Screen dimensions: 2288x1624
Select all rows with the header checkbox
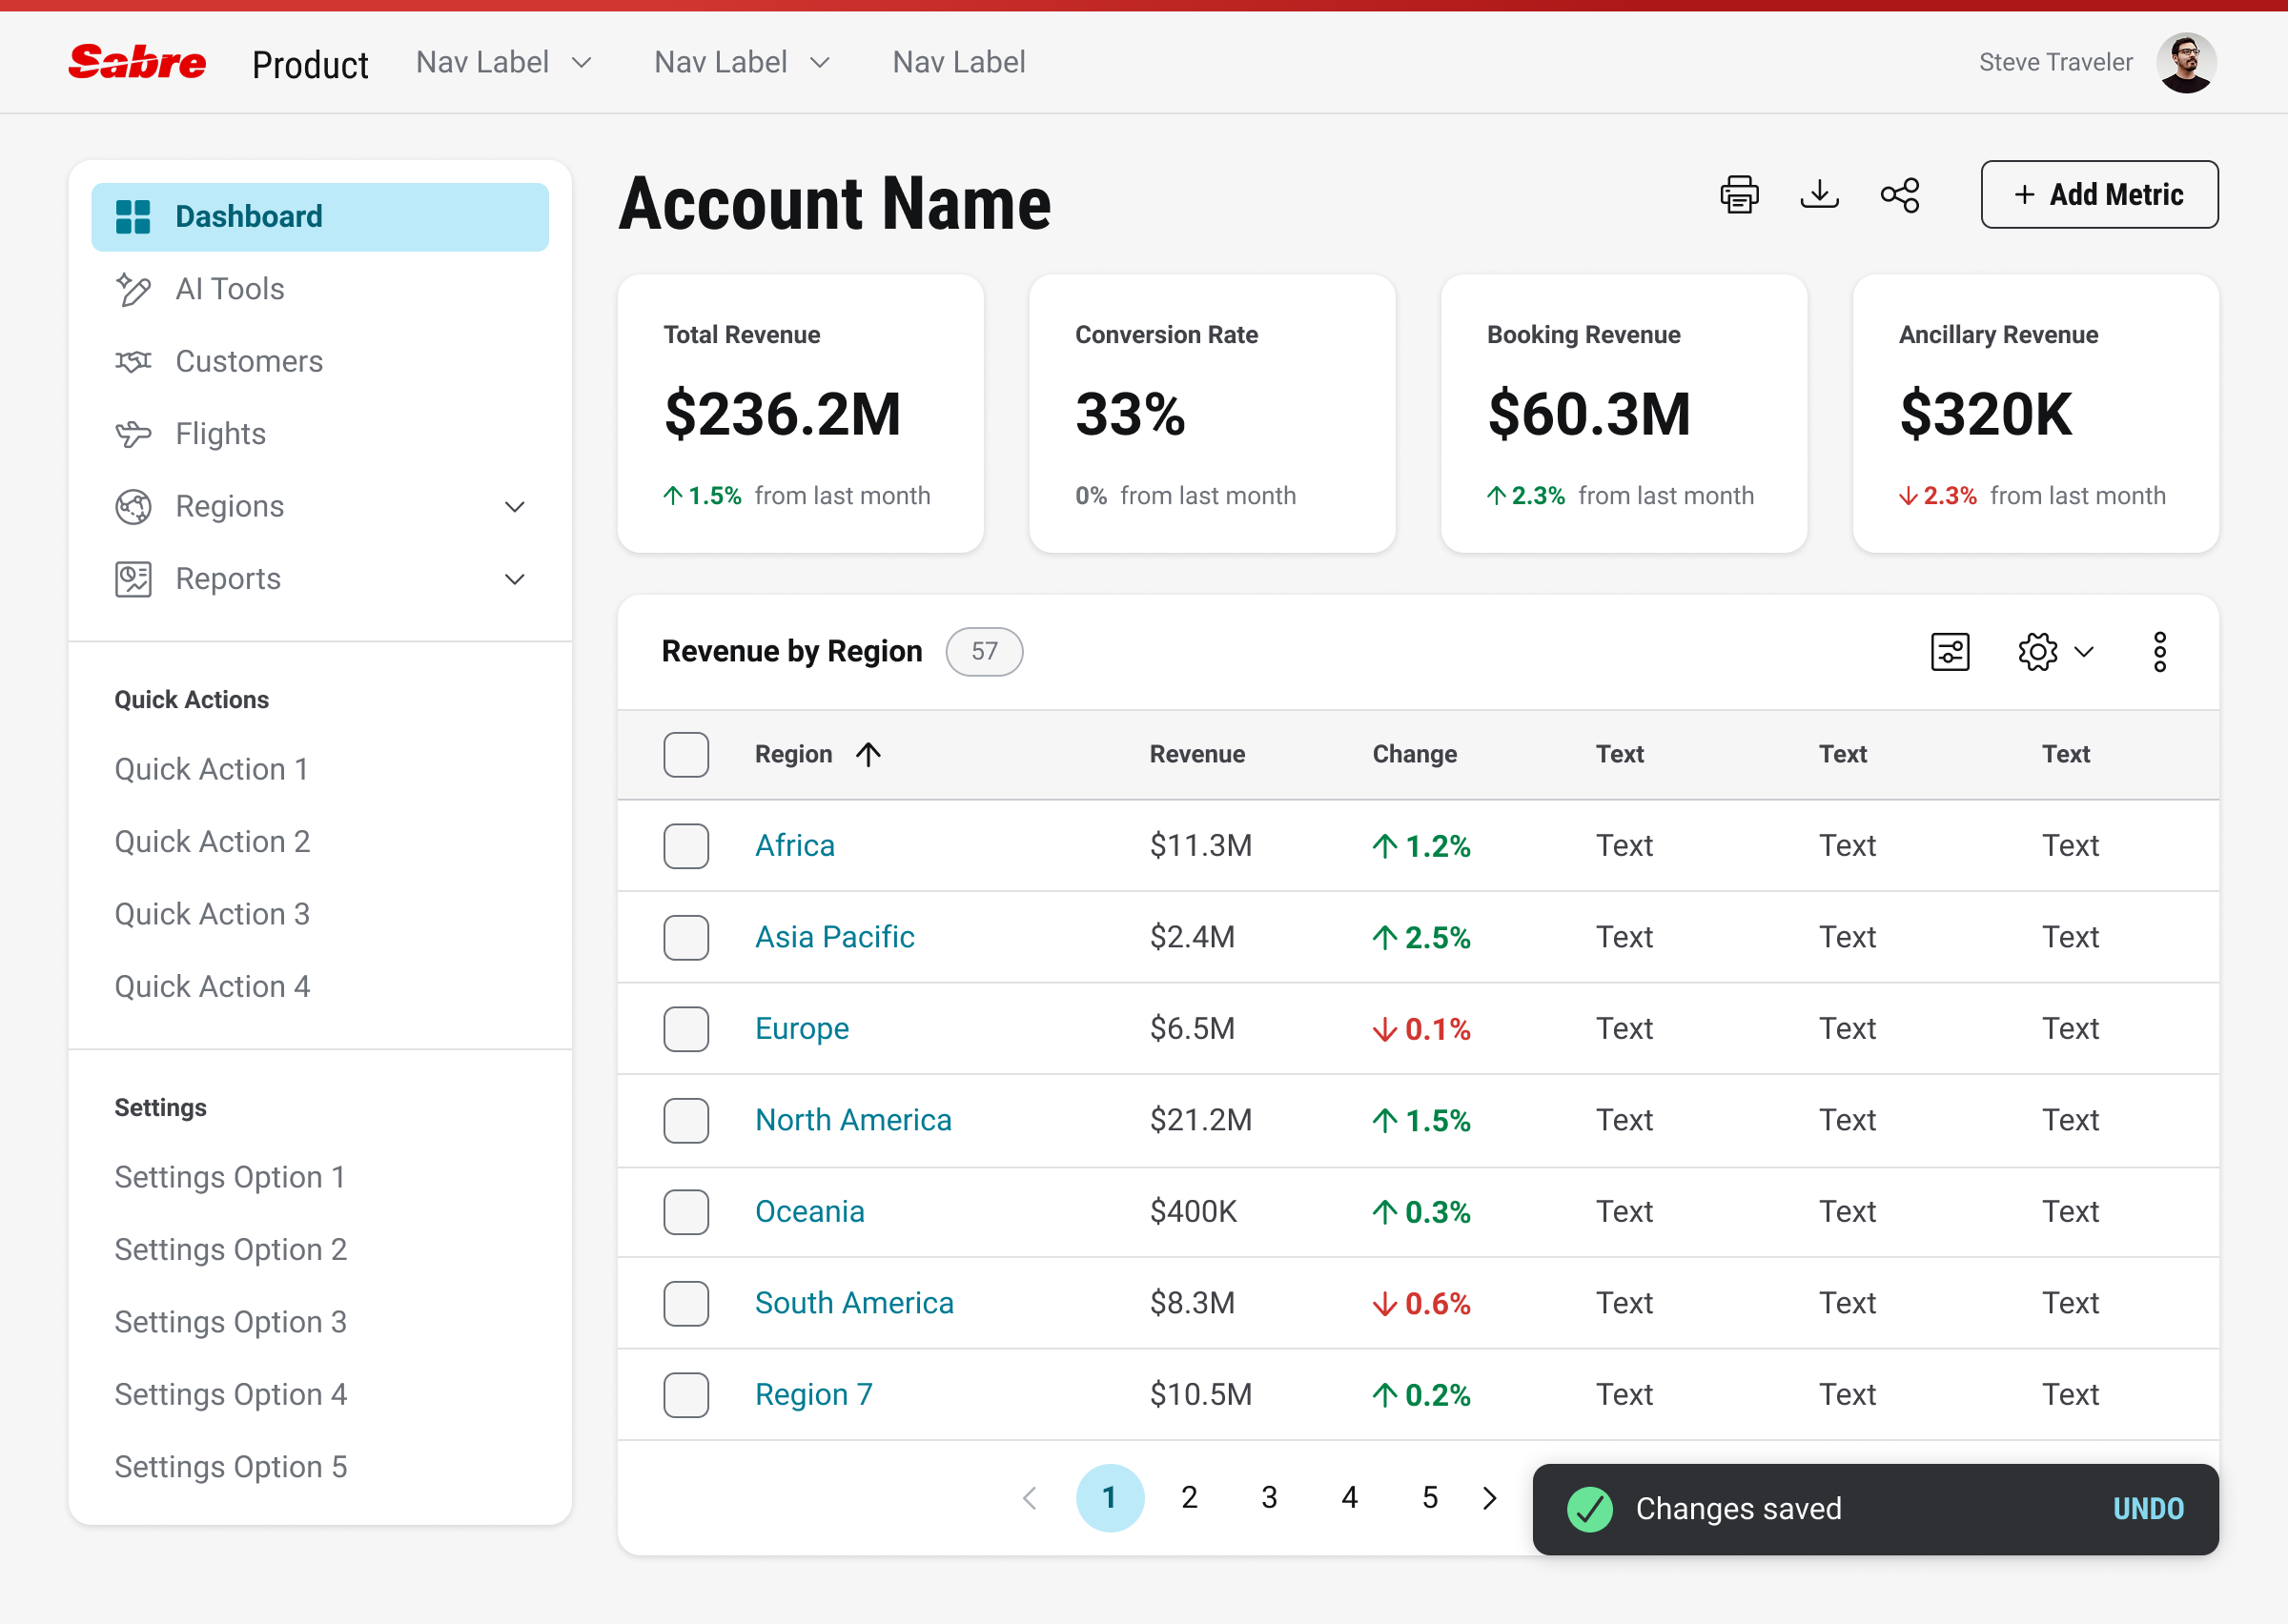click(686, 754)
